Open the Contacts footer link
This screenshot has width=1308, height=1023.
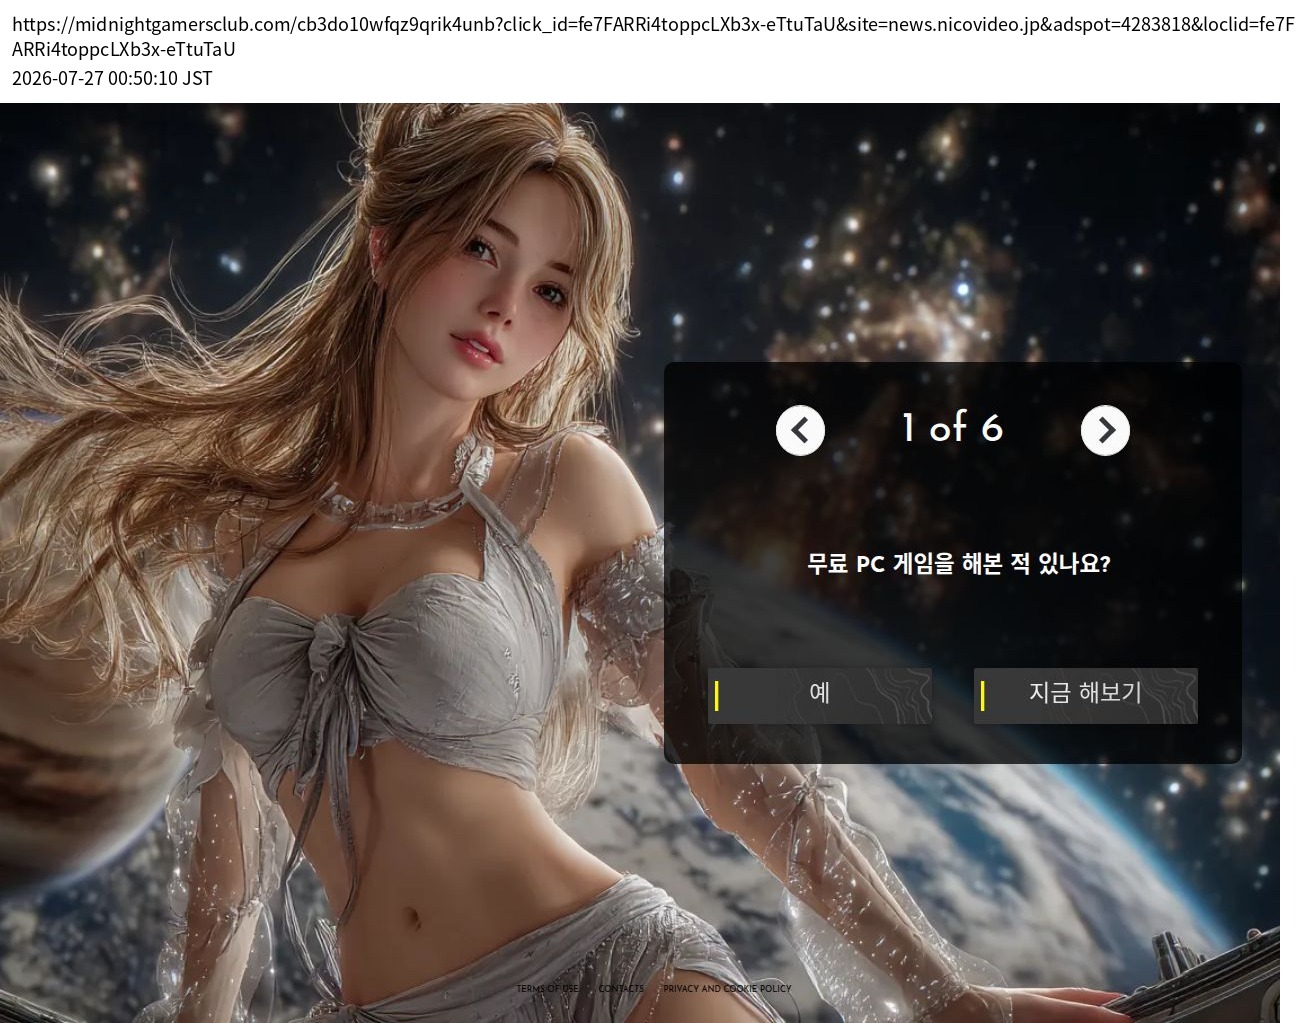pos(622,988)
